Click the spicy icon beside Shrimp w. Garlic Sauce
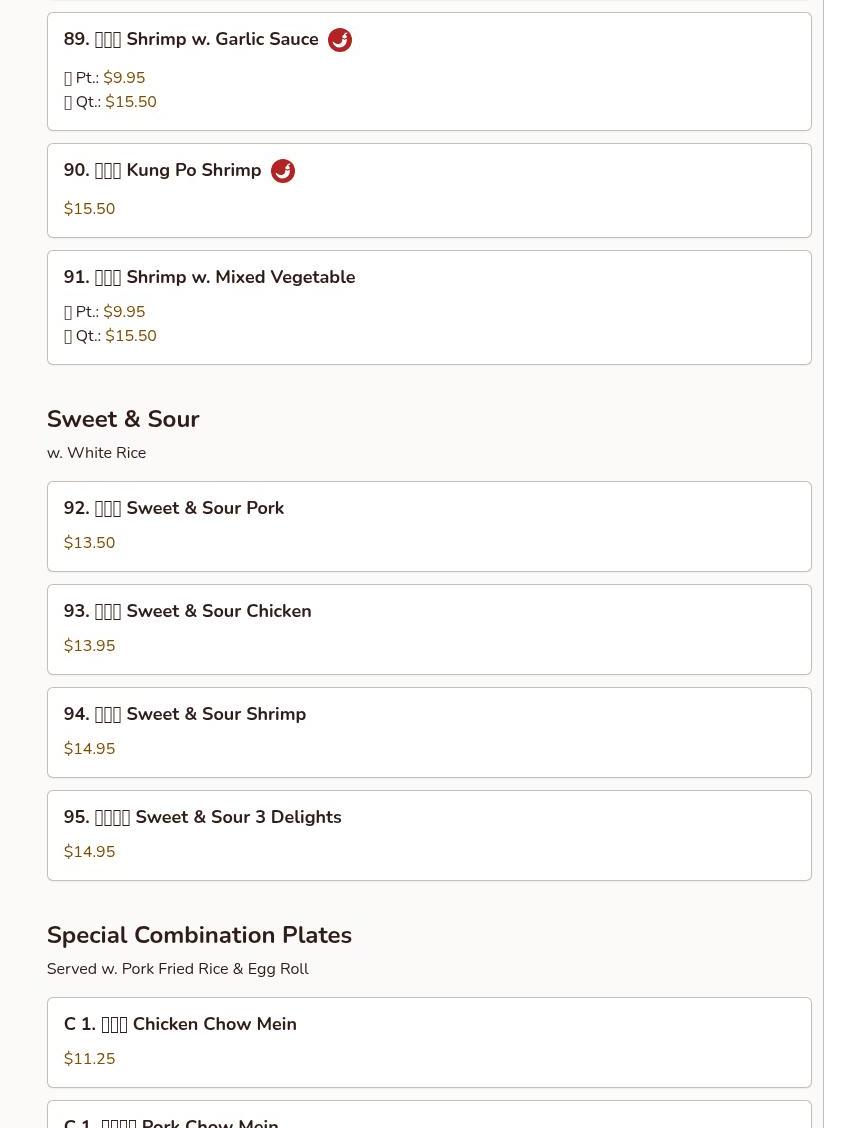Viewport: 844px width, 1128px height. (x=340, y=40)
